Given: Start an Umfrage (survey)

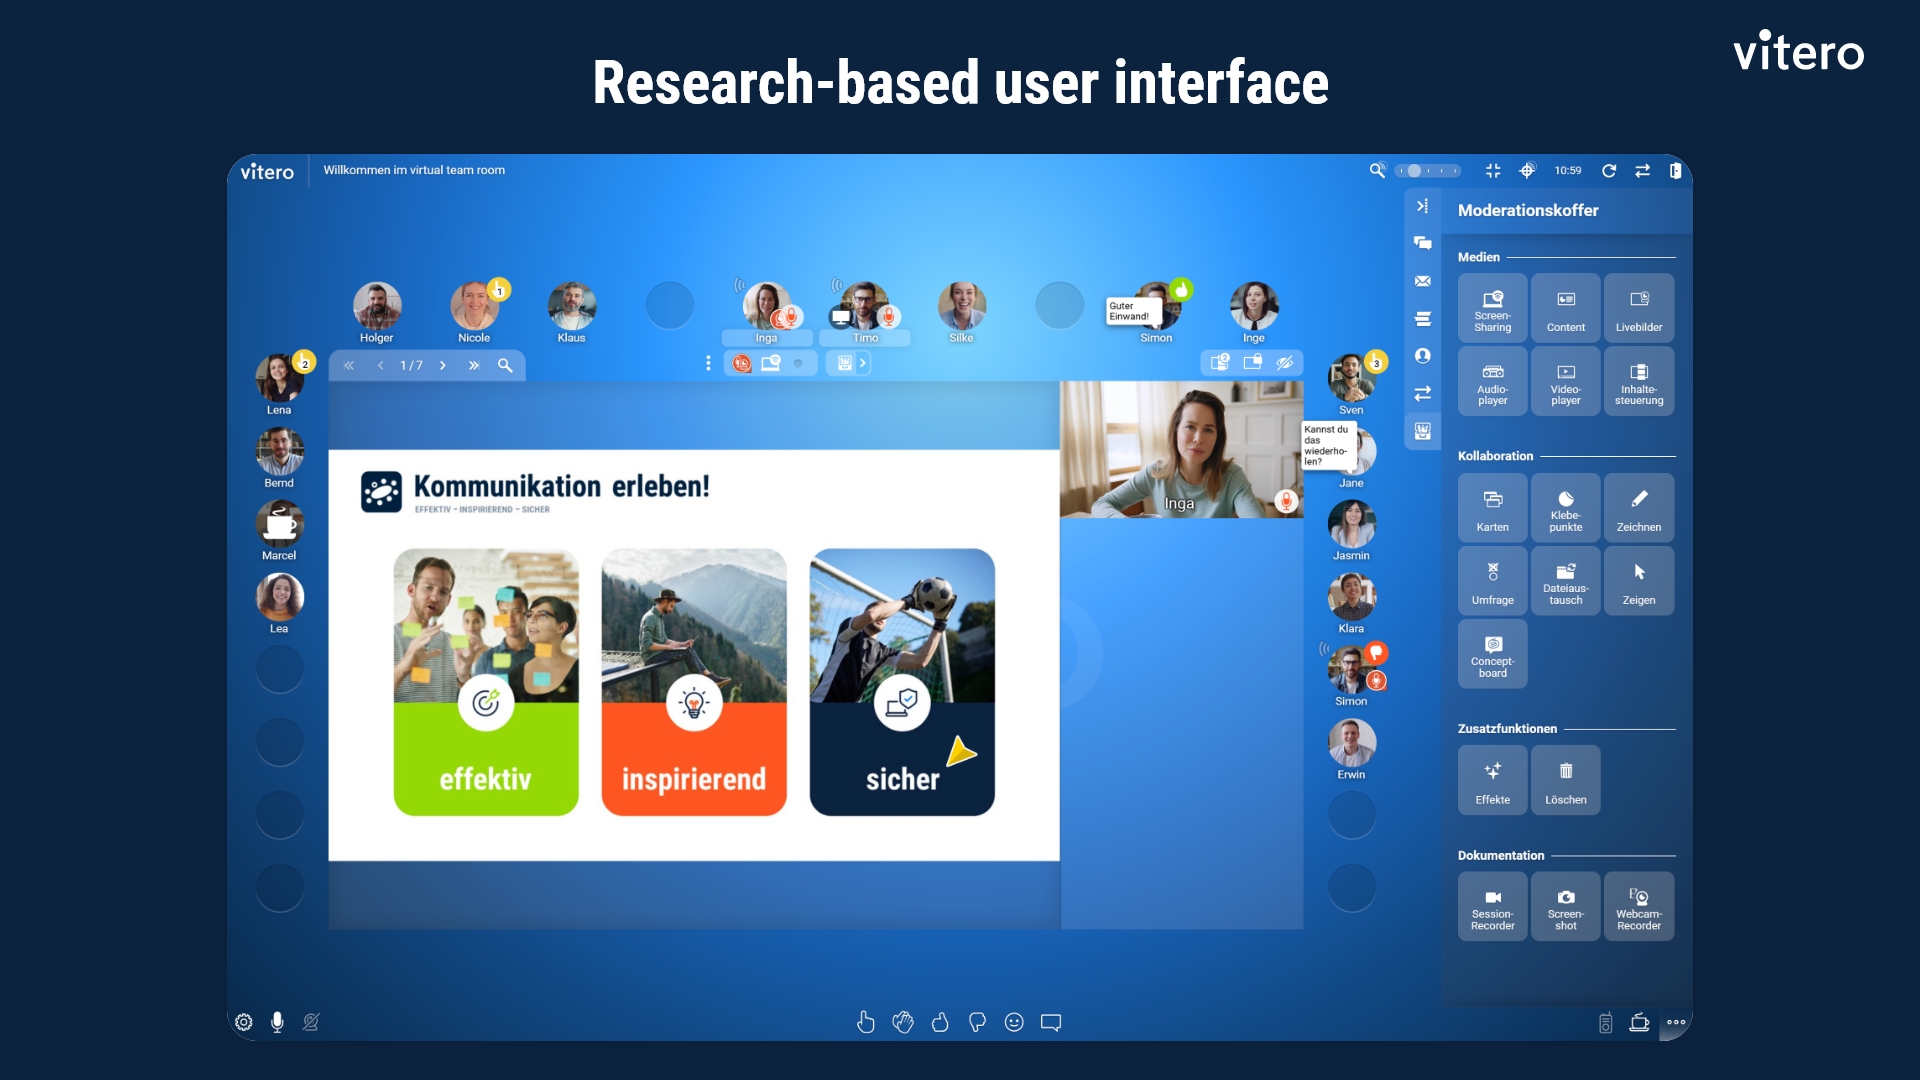Looking at the screenshot, I should point(1492,581).
